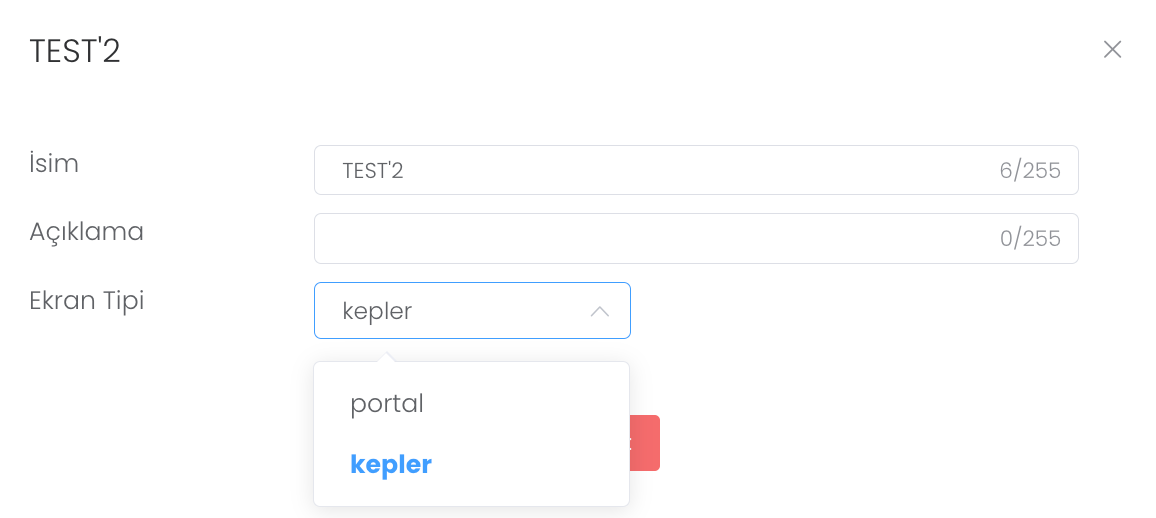Click the 6/255 character counter

point(1030,171)
